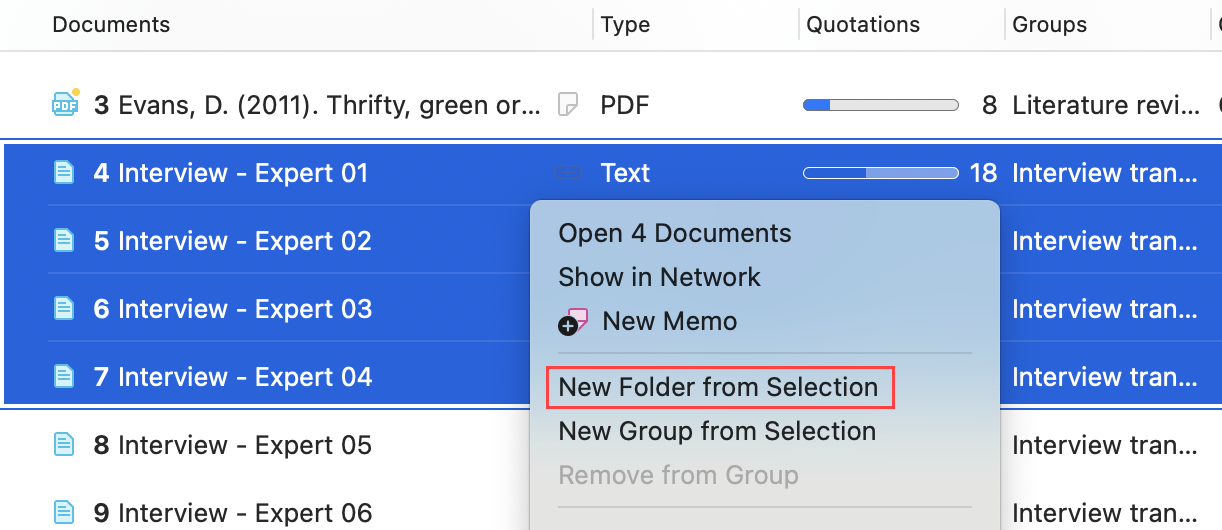Click quotation bar for Evans PDF row
1222x530 pixels.
880,104
